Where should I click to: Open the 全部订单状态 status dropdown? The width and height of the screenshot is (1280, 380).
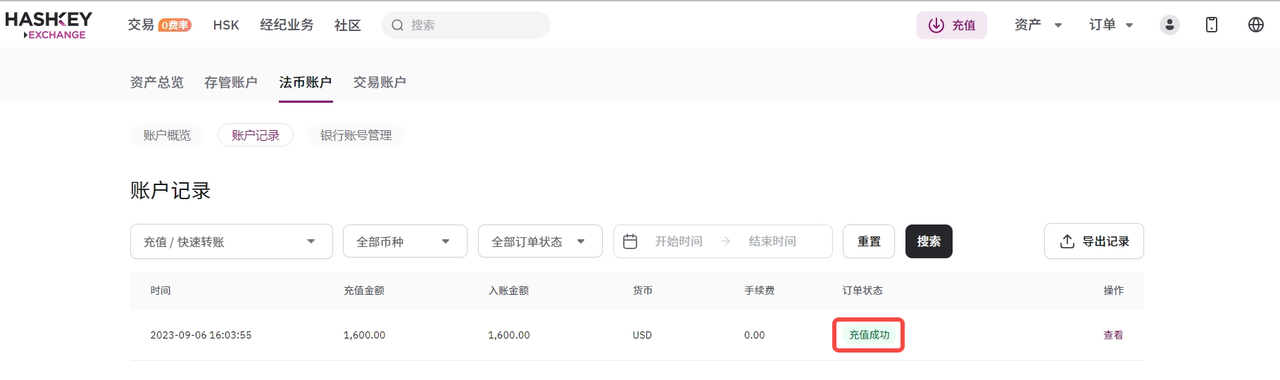(x=540, y=241)
